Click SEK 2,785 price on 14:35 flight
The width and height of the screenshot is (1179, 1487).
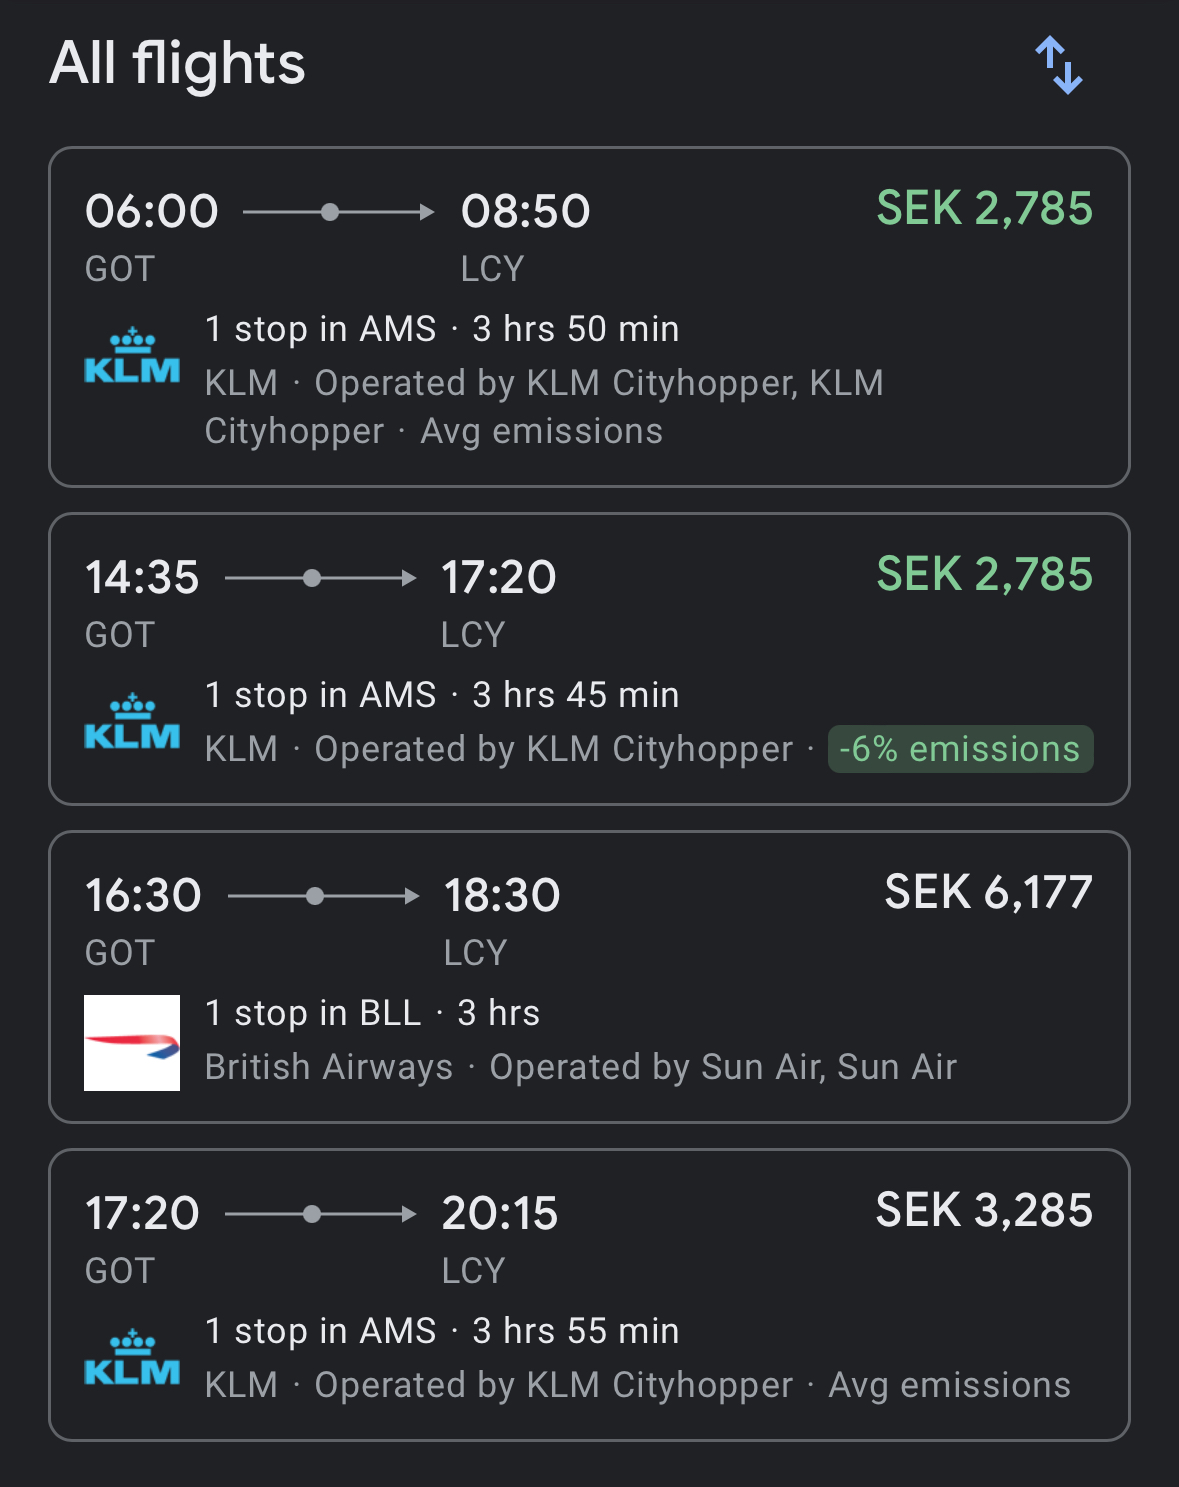coord(984,574)
